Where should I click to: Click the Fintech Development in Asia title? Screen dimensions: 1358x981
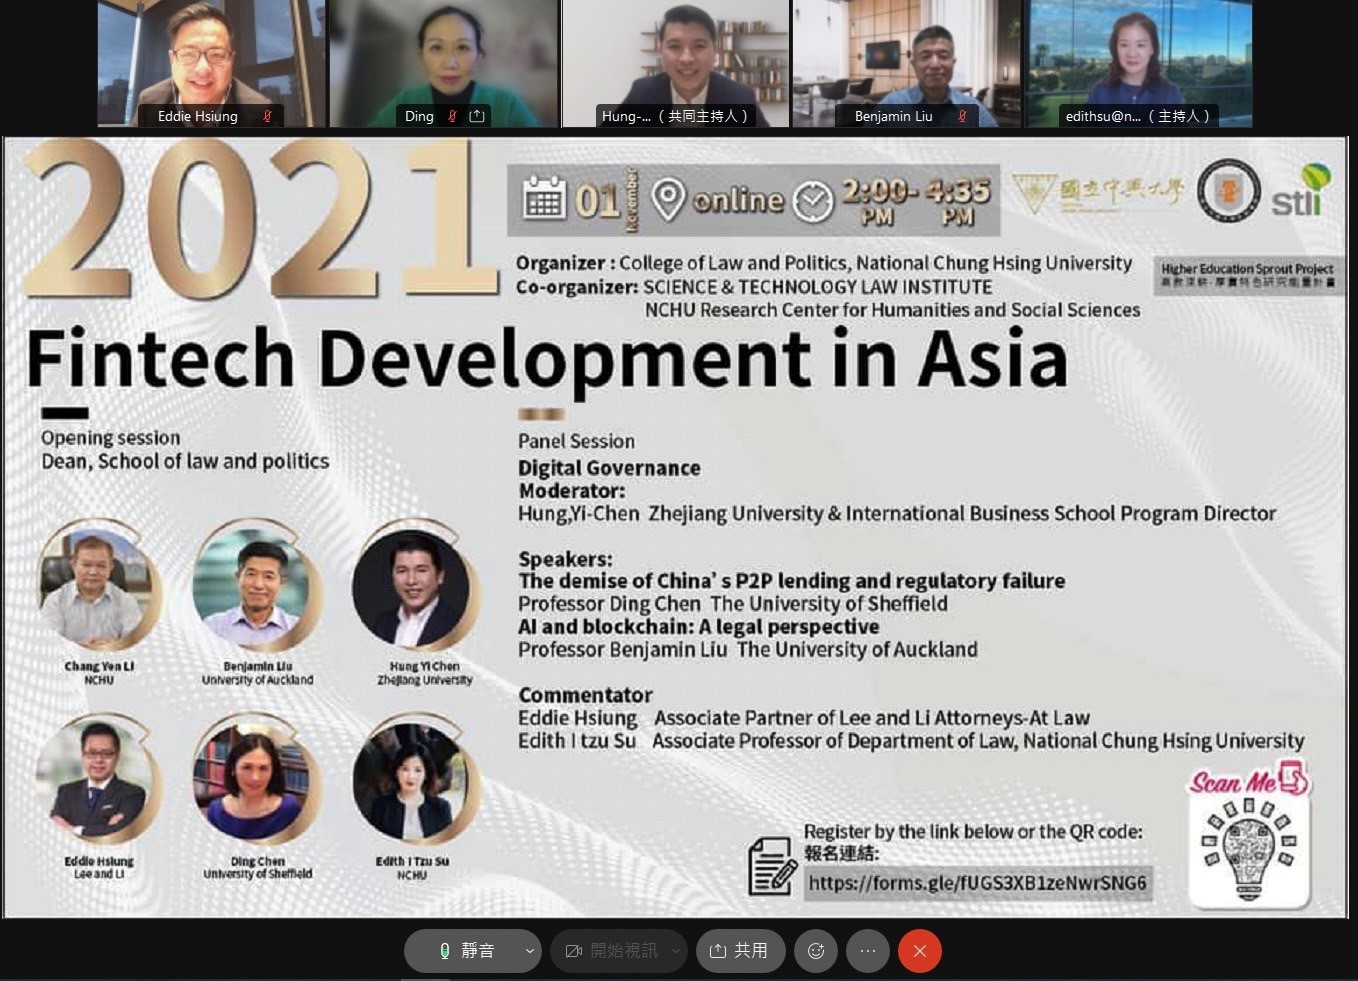coord(546,359)
